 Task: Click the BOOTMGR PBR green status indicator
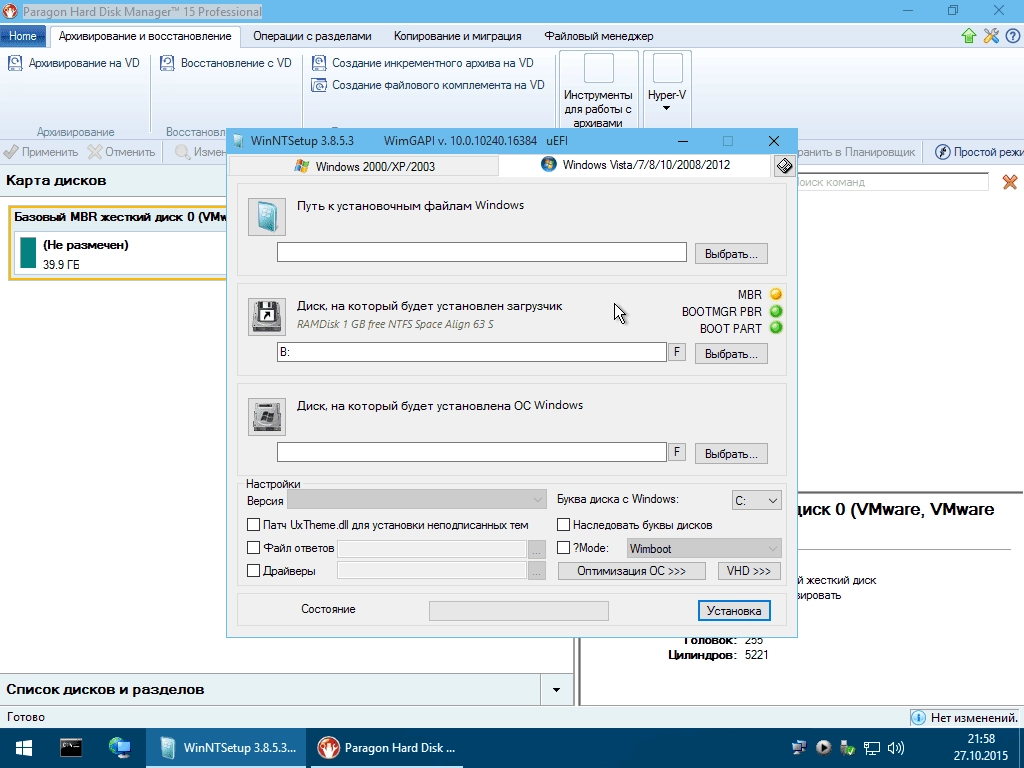point(776,312)
